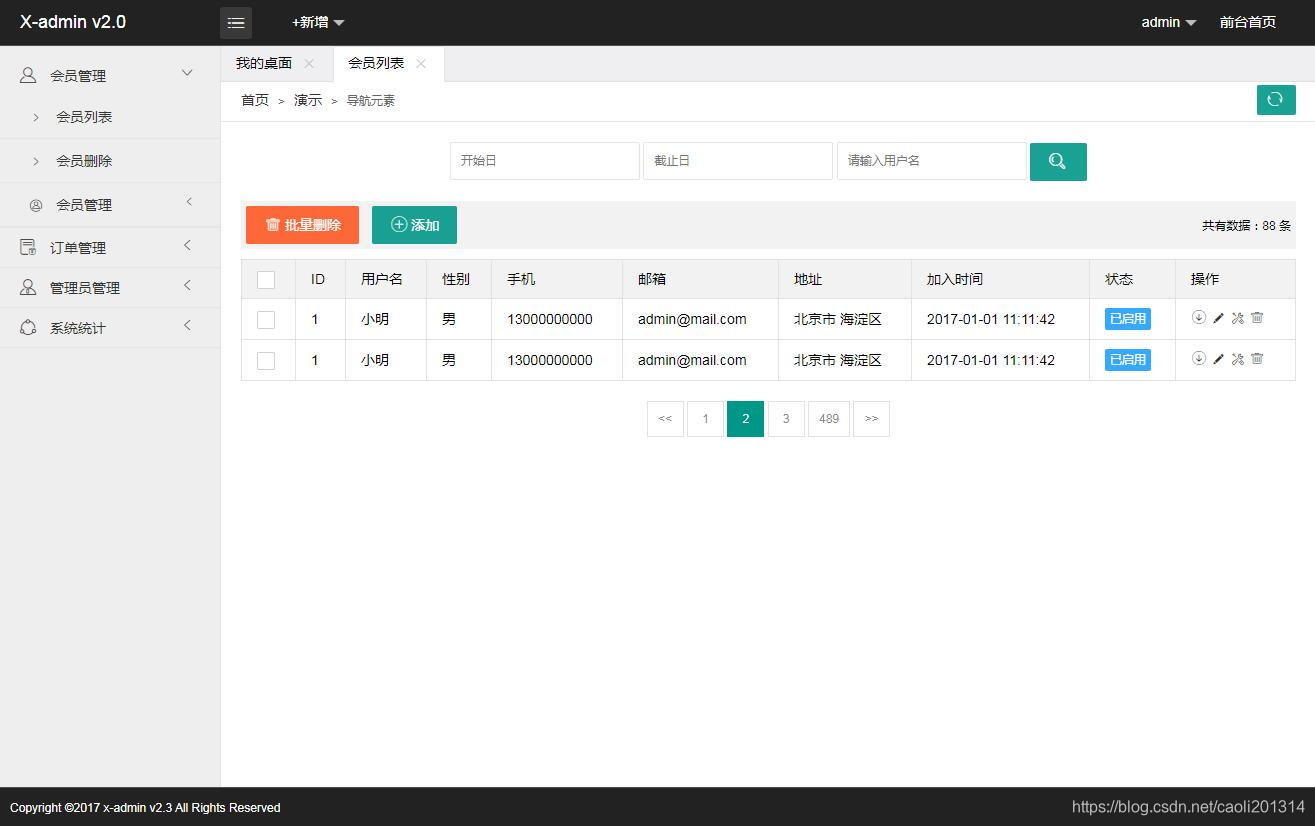
Task: Tick the checkbox of the first table row
Action: 266,319
